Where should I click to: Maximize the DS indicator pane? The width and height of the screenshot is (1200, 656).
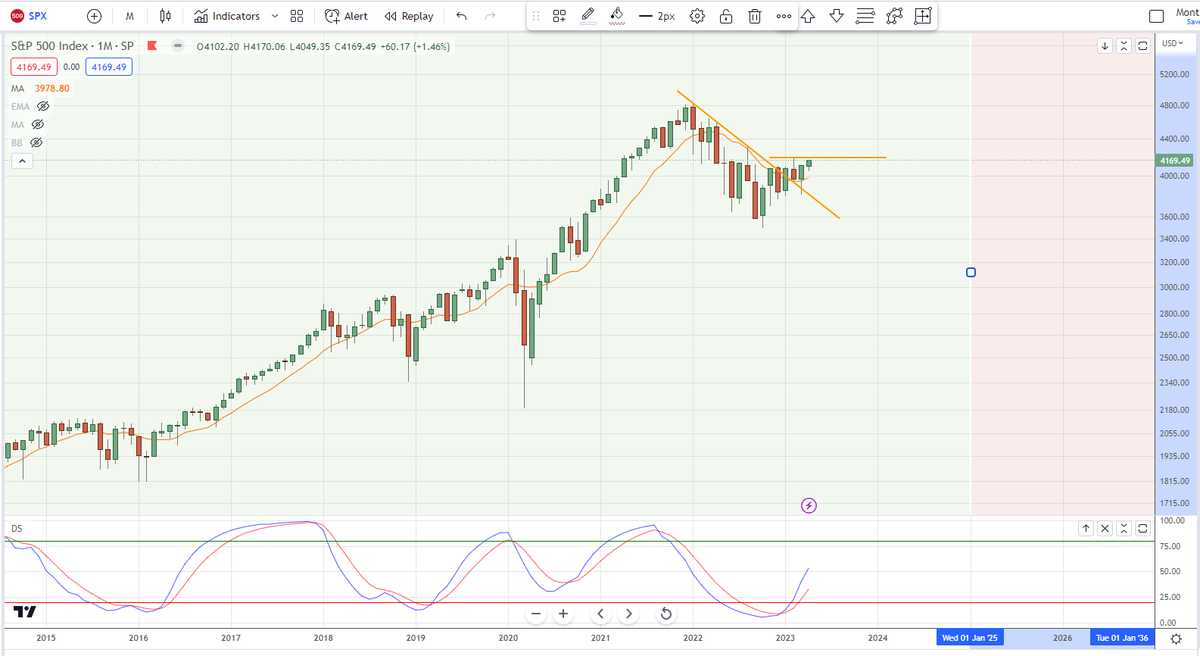click(x=1143, y=528)
